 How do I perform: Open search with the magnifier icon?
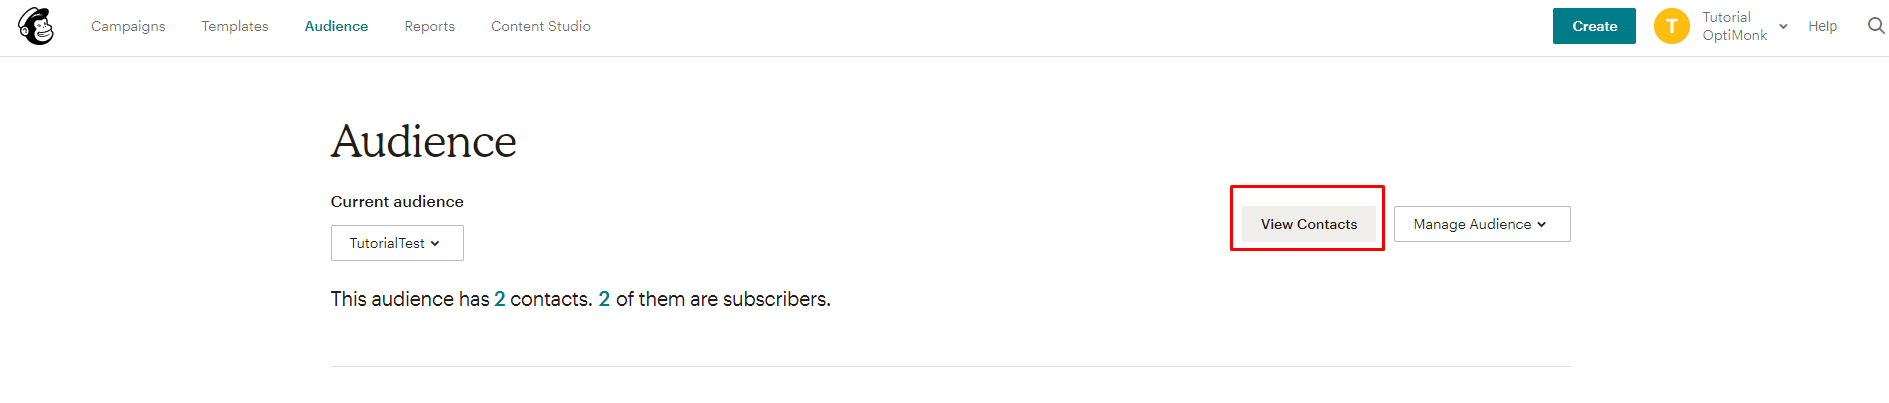[1876, 26]
